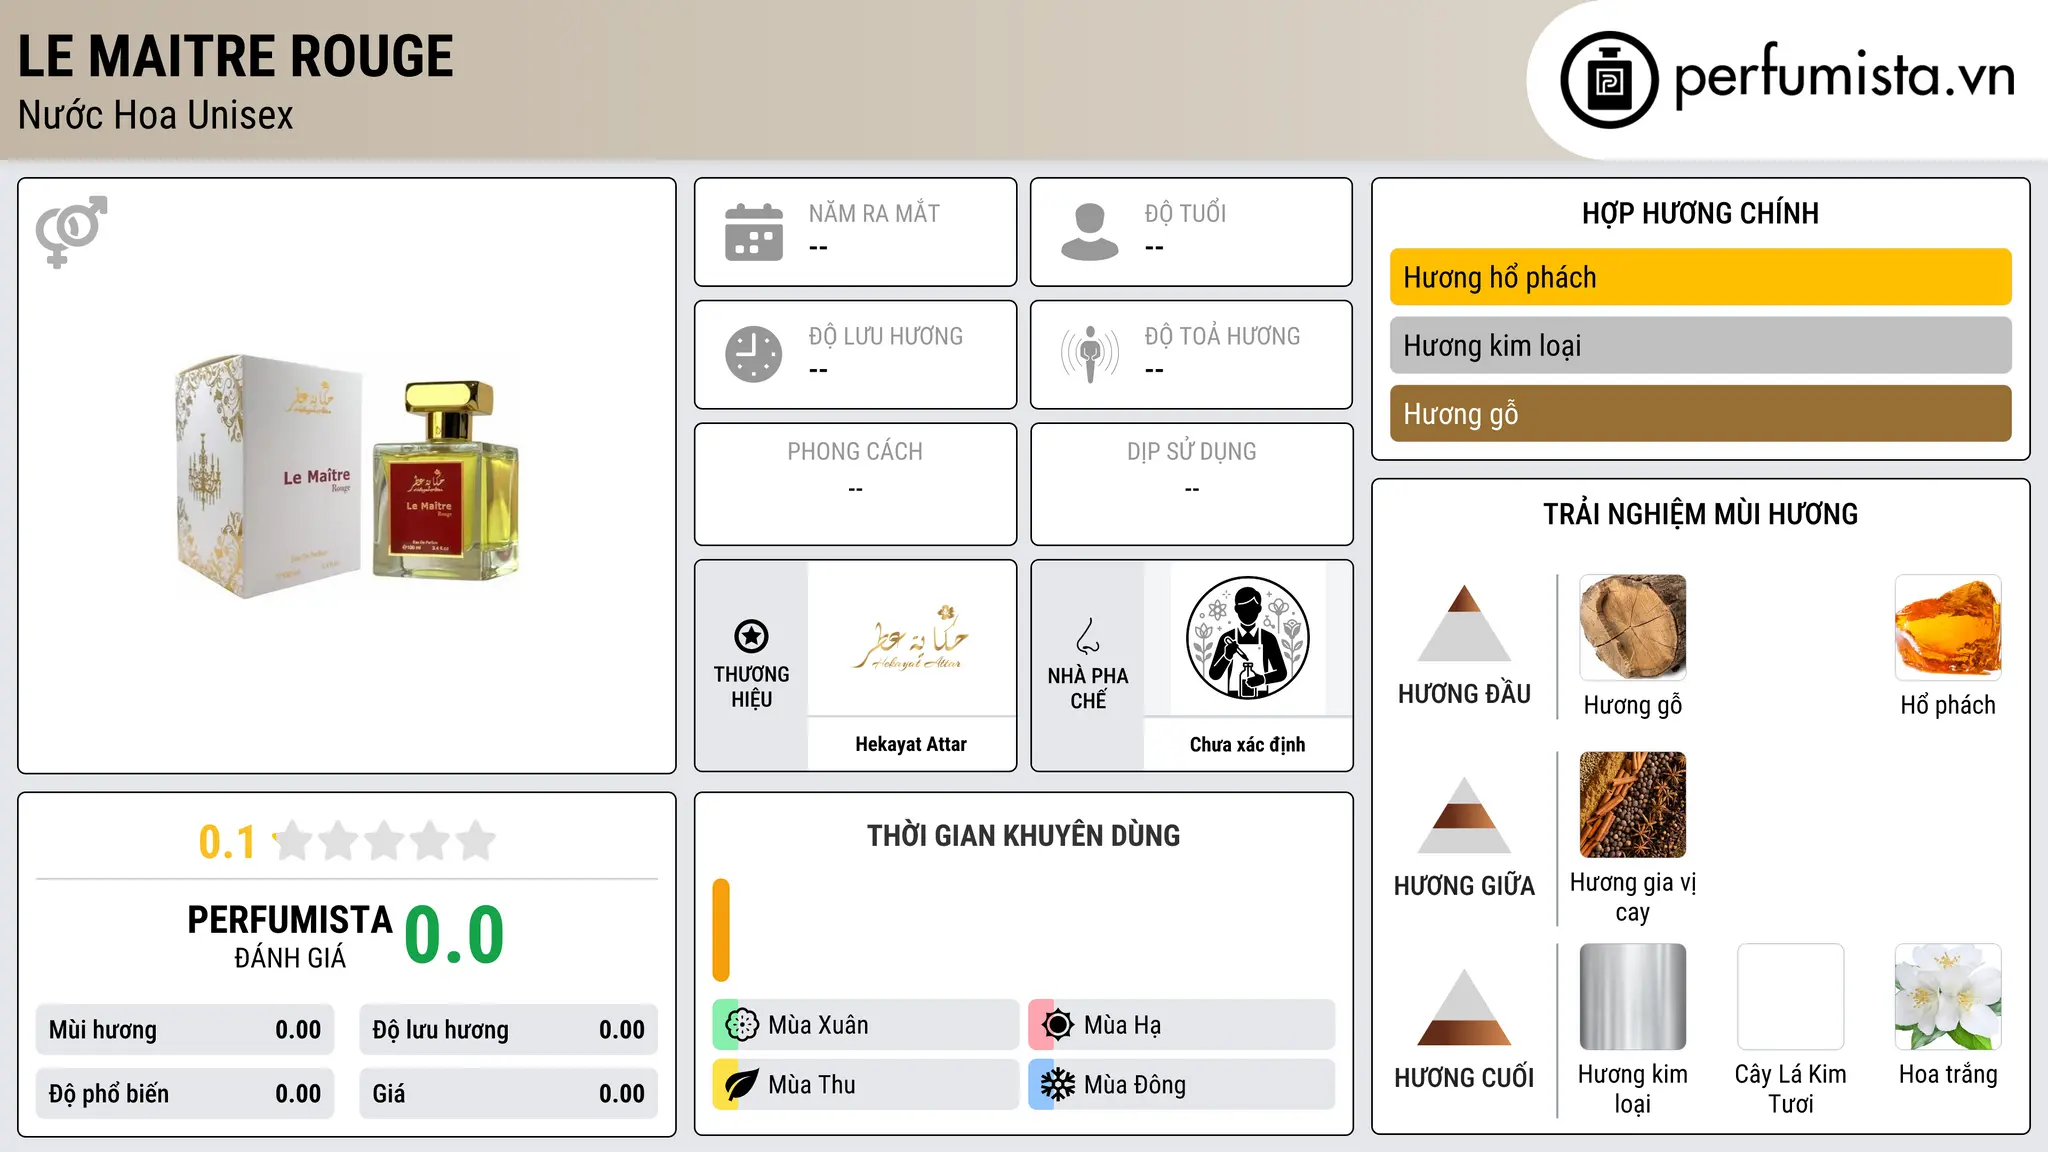Click the Giá score row

click(509, 1094)
